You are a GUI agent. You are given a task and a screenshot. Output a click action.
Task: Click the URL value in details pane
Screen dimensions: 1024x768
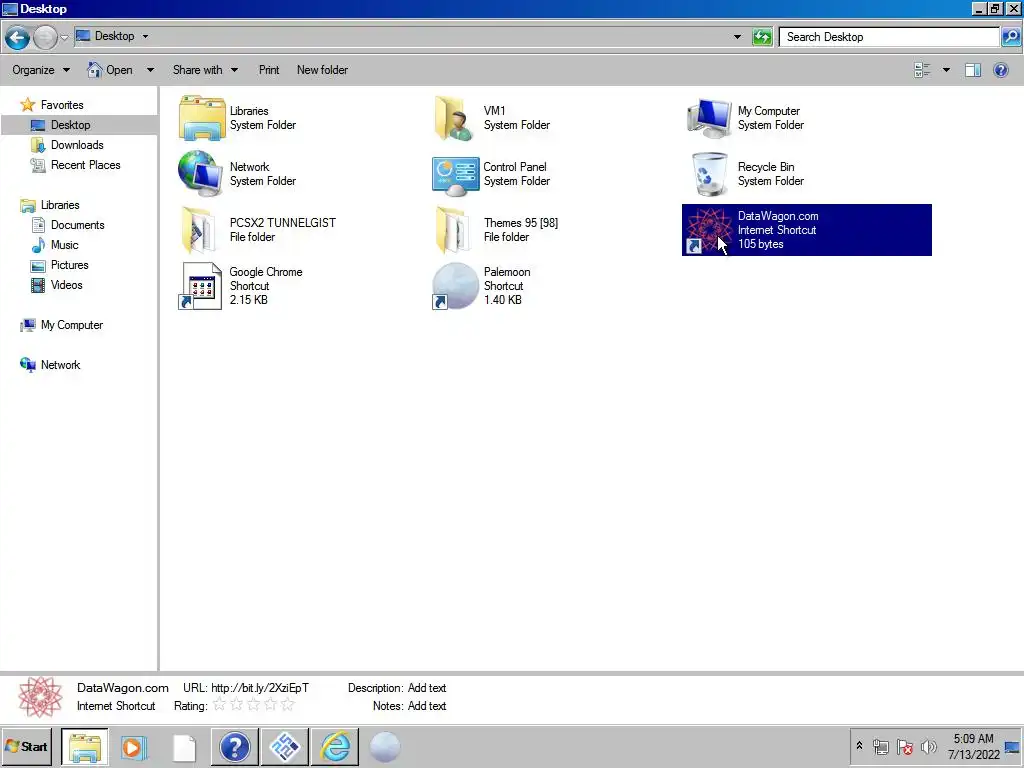pos(260,688)
